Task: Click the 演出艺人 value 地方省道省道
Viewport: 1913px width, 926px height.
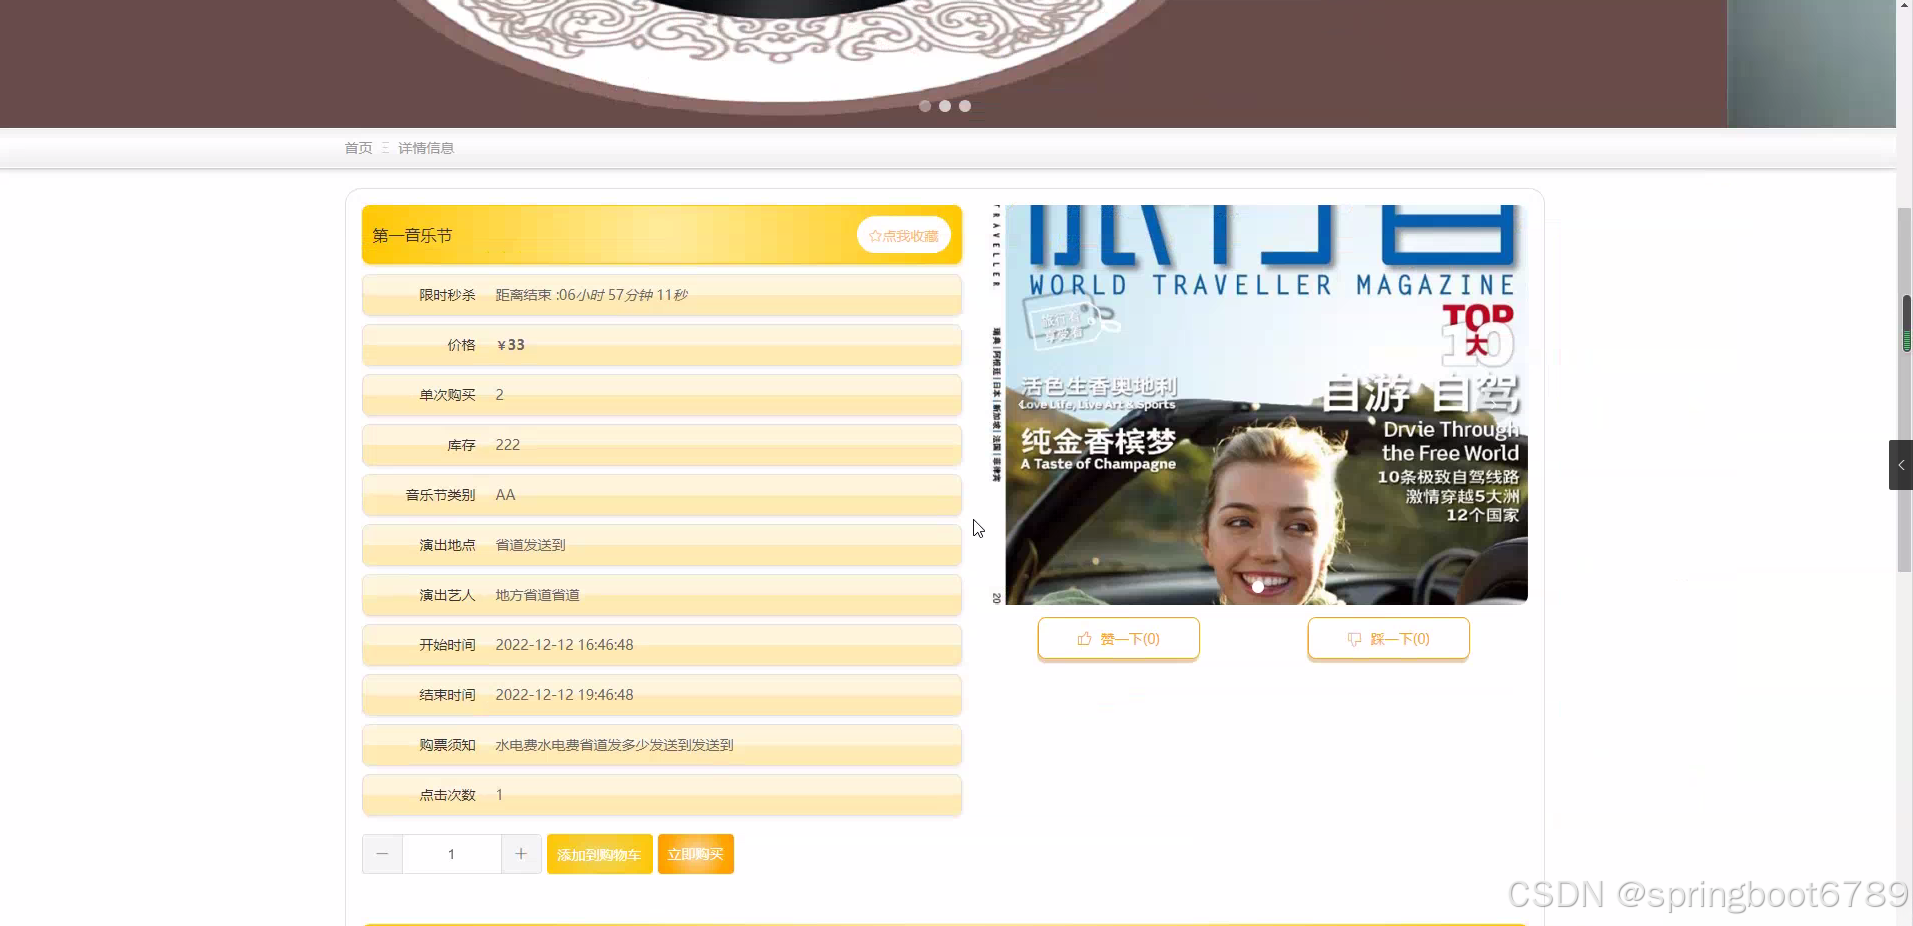Action: tap(537, 595)
